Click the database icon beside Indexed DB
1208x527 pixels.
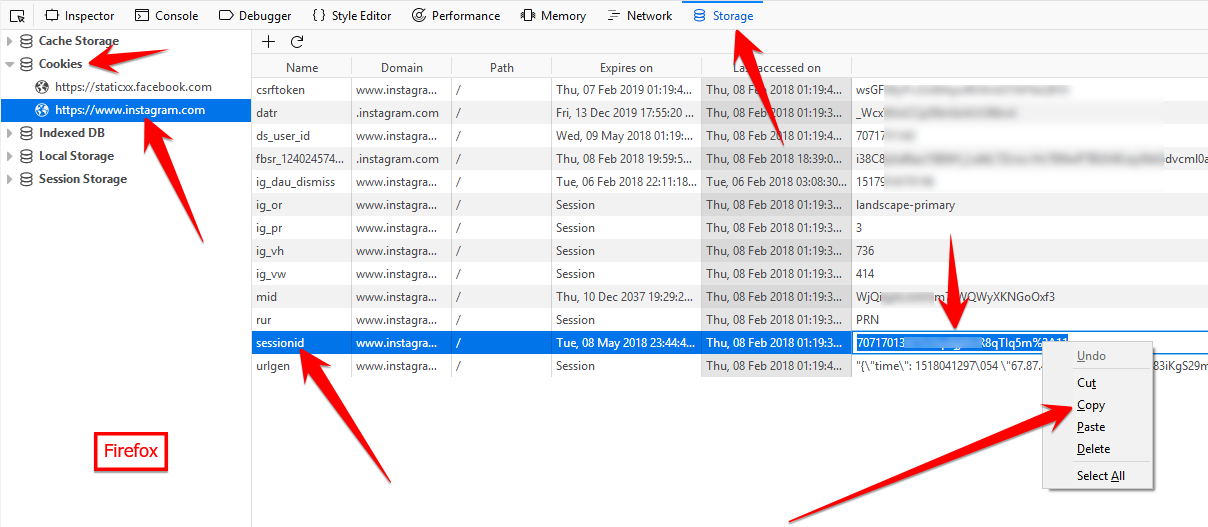click(26, 133)
